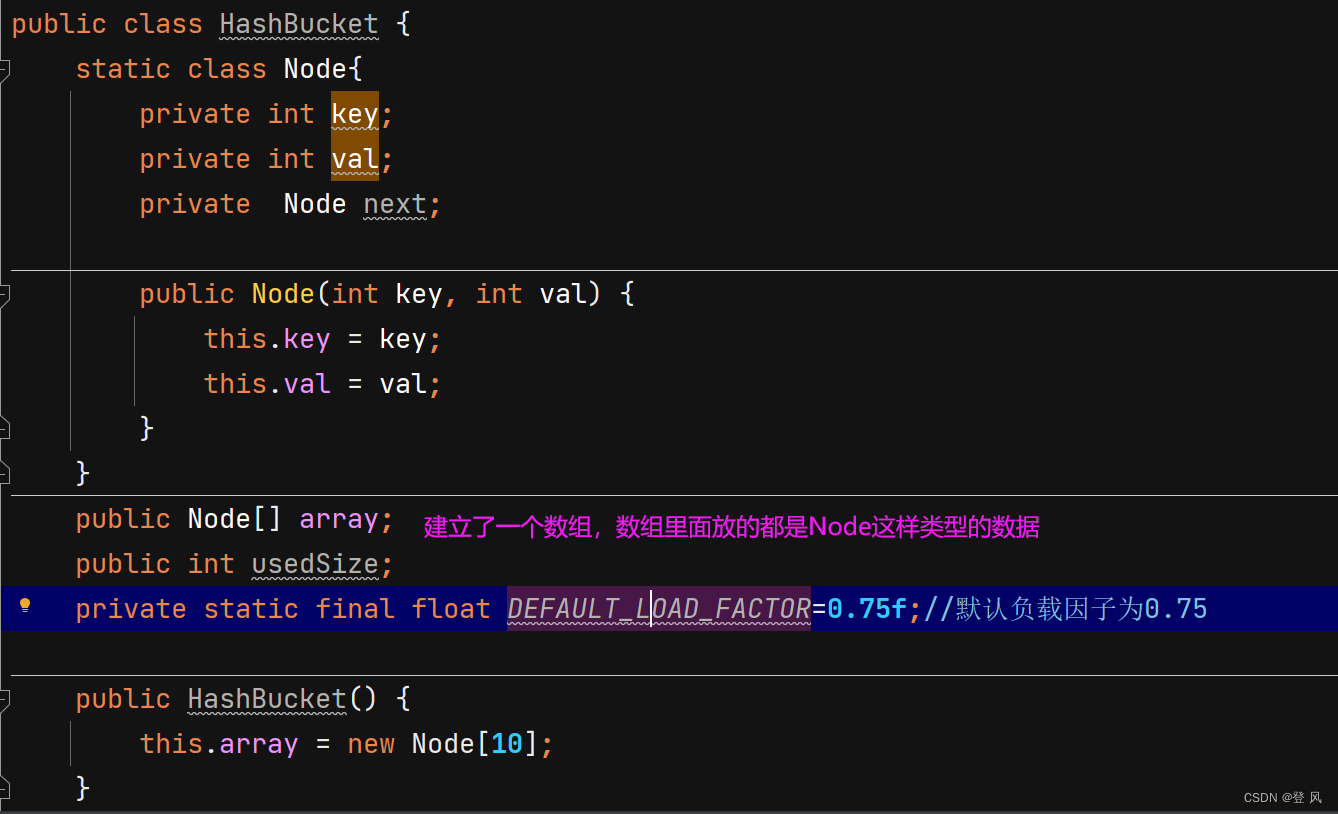Collapse the Node constructor fold marker

pos(3,294)
